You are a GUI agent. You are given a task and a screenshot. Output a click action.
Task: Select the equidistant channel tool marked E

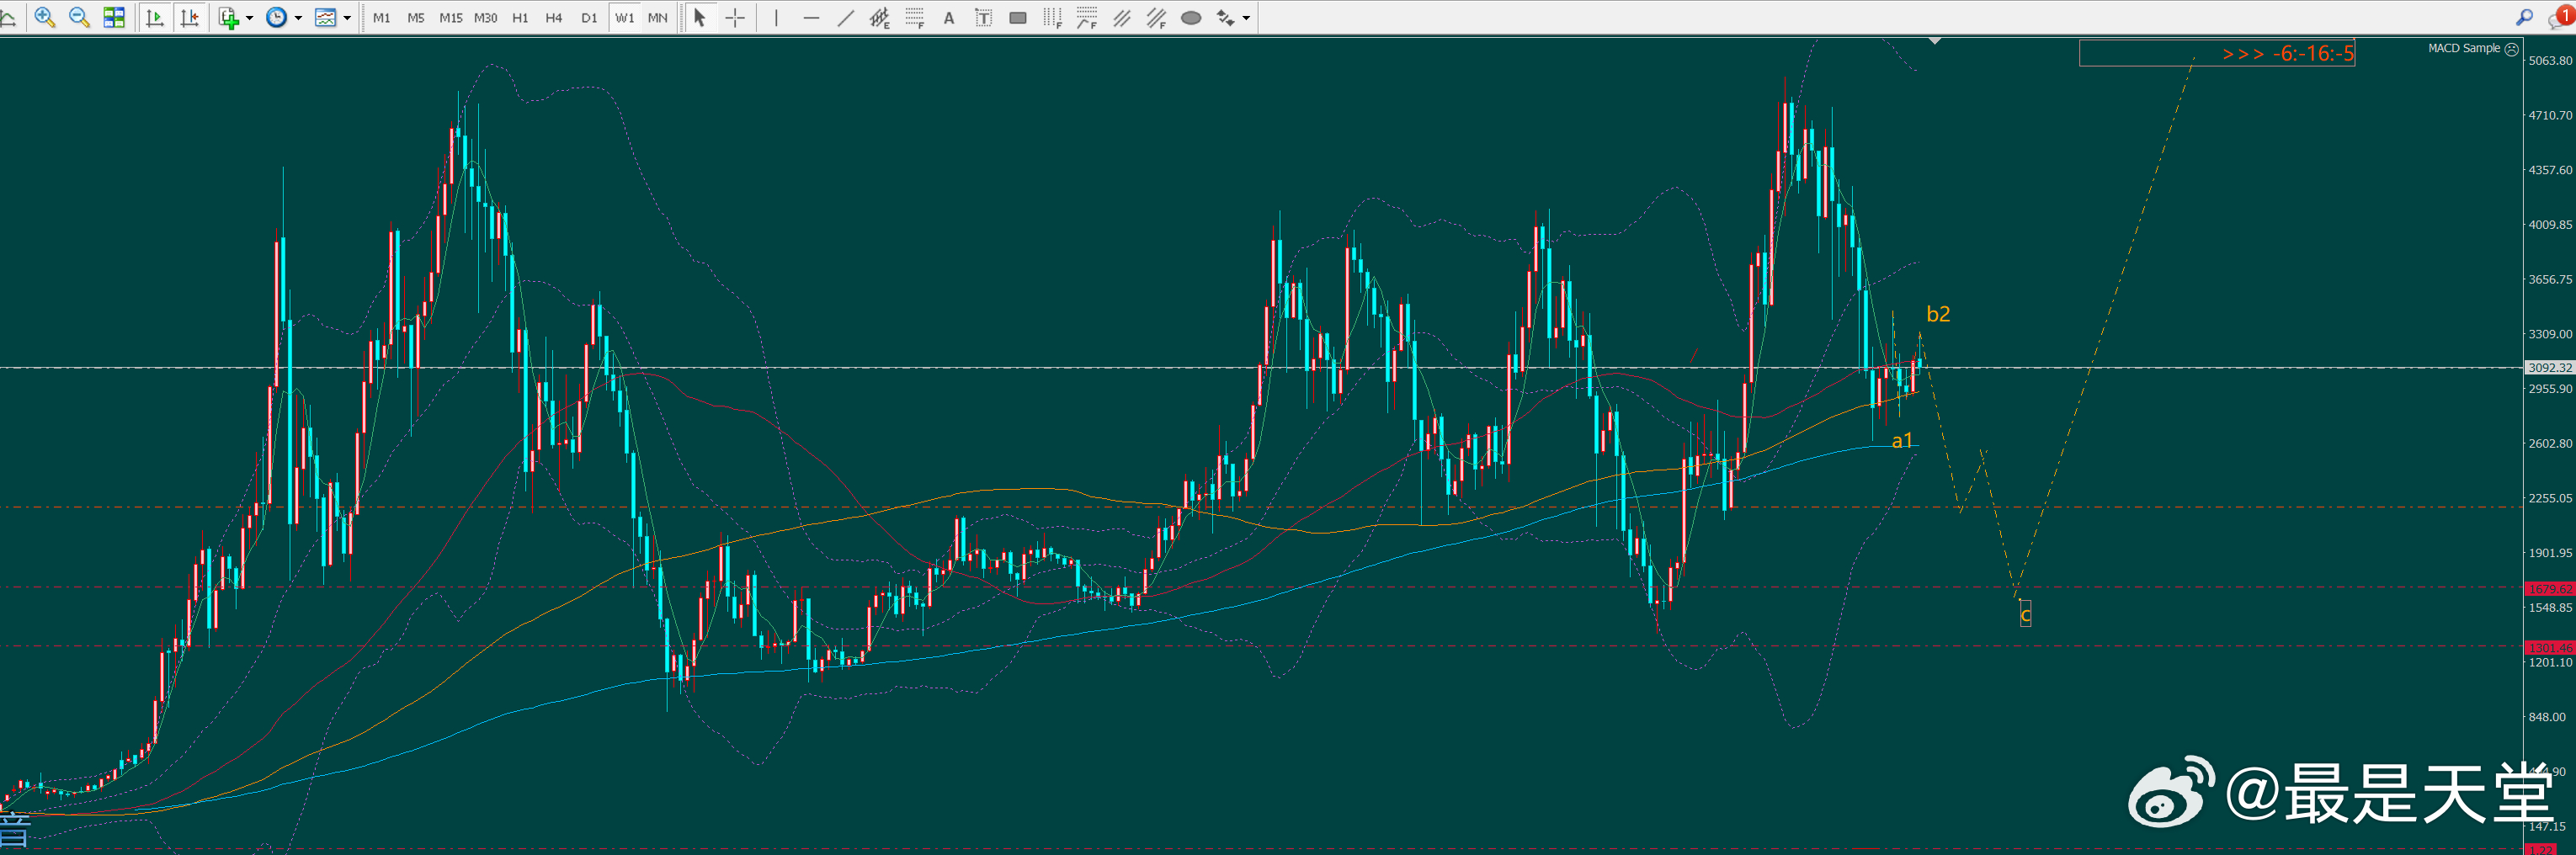(x=880, y=17)
